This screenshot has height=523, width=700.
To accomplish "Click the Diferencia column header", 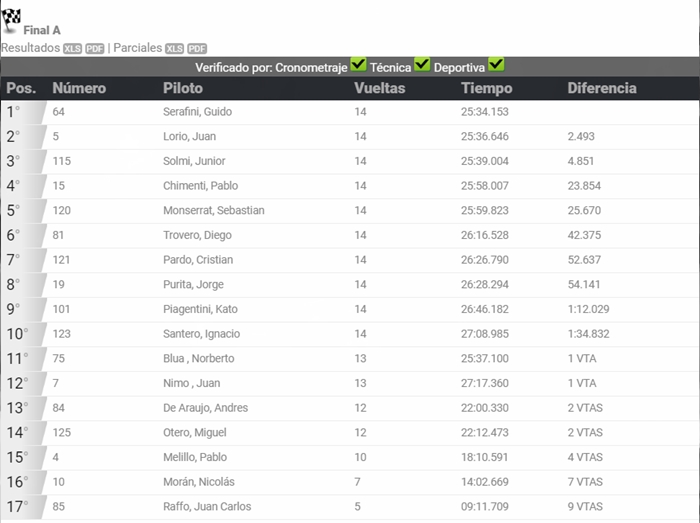I will [602, 88].
